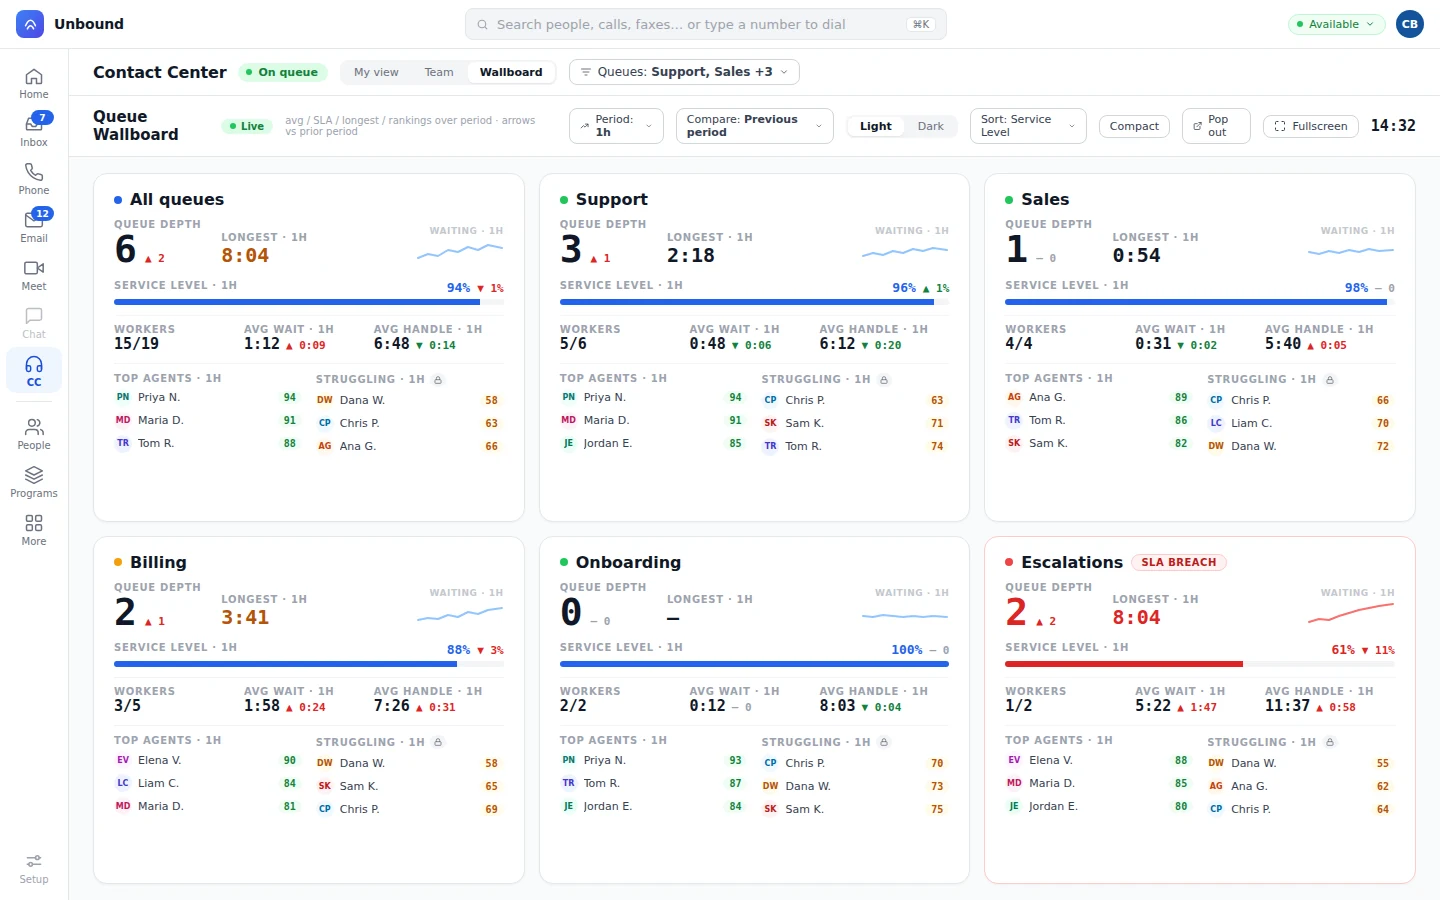Focus the search or dial field
The width and height of the screenshot is (1440, 900).
tap(706, 24)
